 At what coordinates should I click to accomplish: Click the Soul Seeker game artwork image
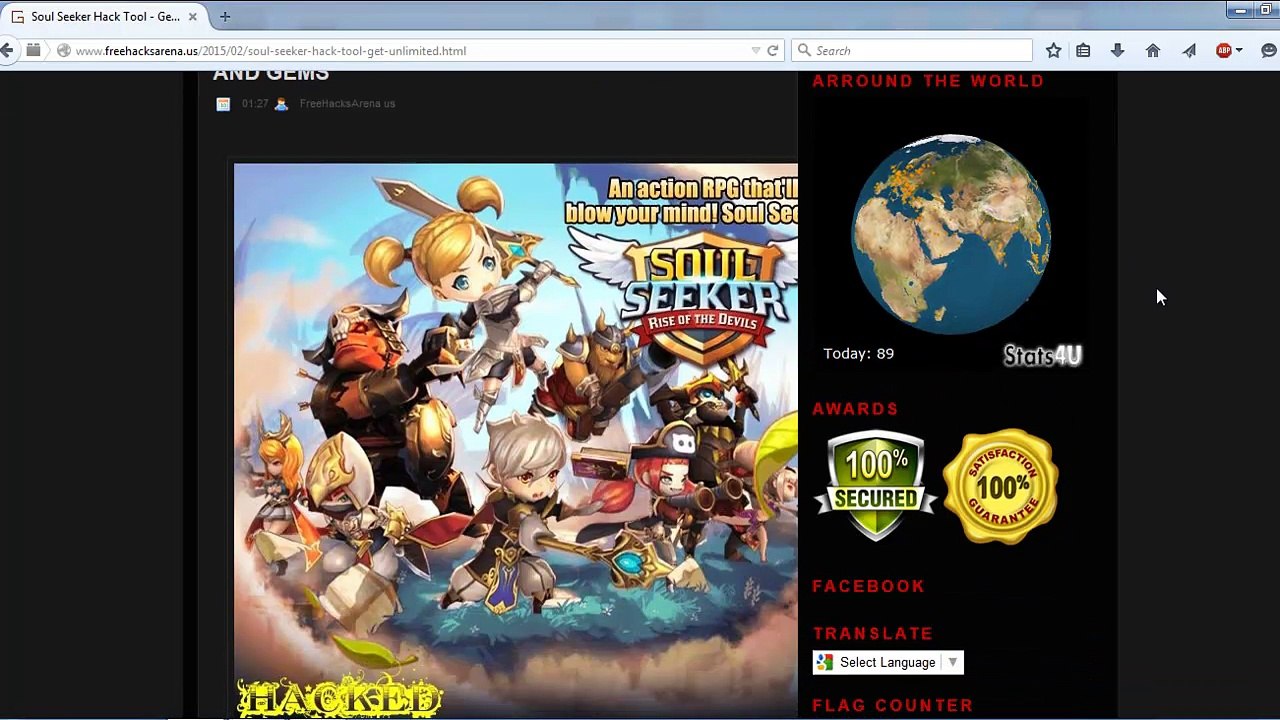pos(516,440)
